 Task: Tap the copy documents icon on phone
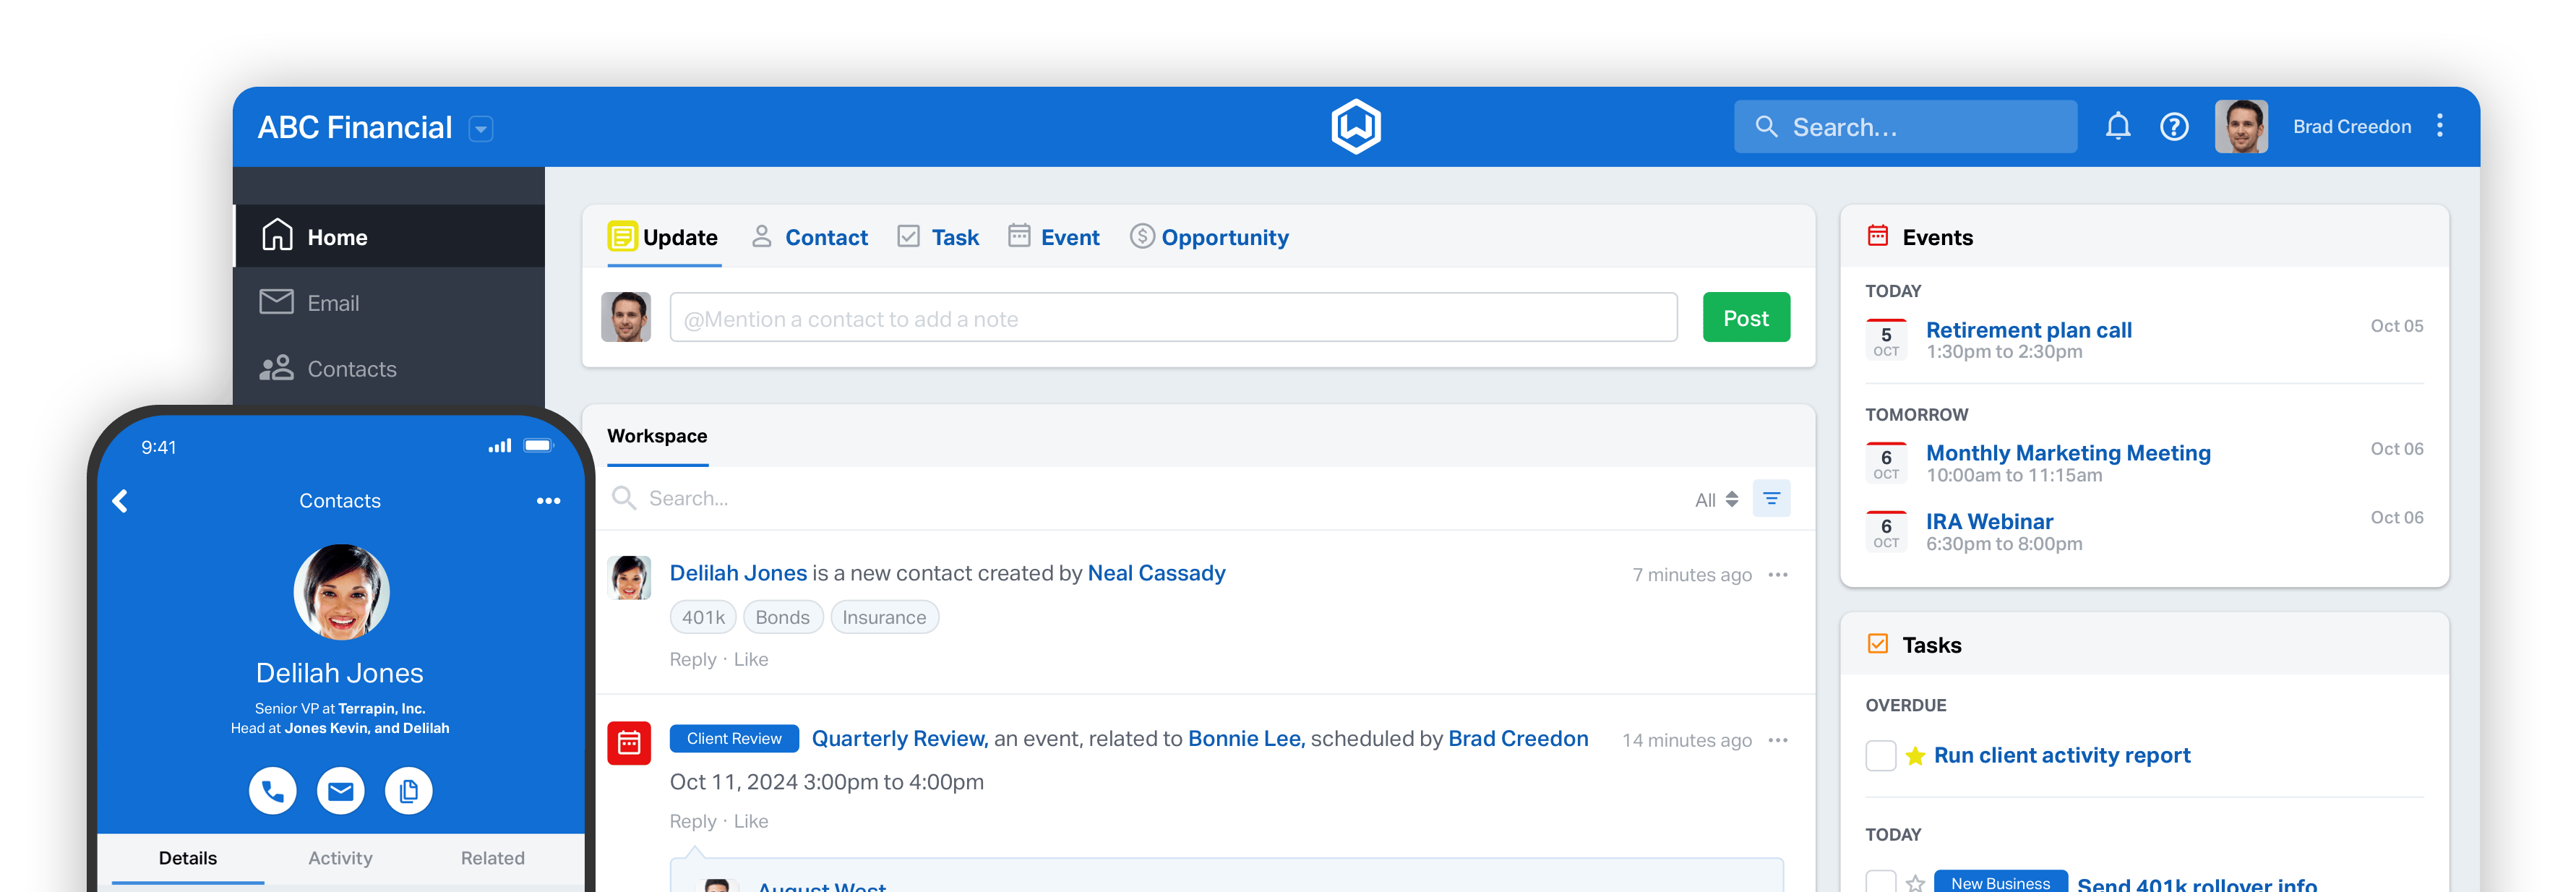pyautogui.click(x=408, y=792)
